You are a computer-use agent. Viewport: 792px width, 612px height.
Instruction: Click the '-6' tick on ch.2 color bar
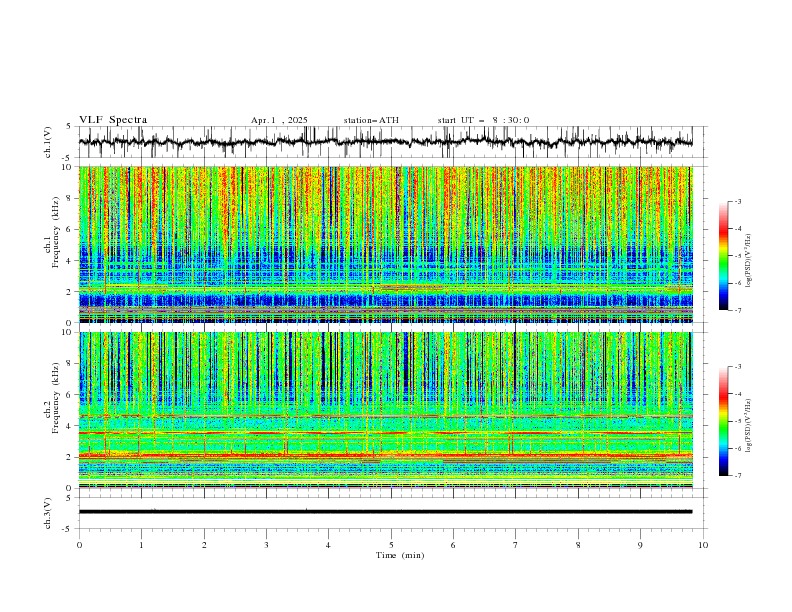click(738, 448)
